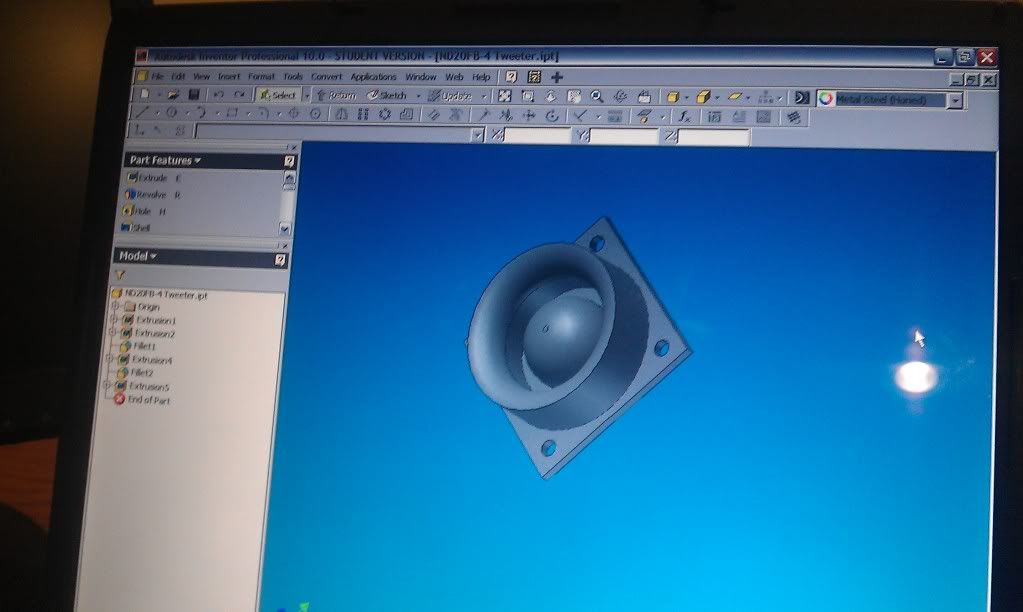Click the Part Features scroll down arrow
This screenshot has width=1023, height=612.
(x=284, y=229)
